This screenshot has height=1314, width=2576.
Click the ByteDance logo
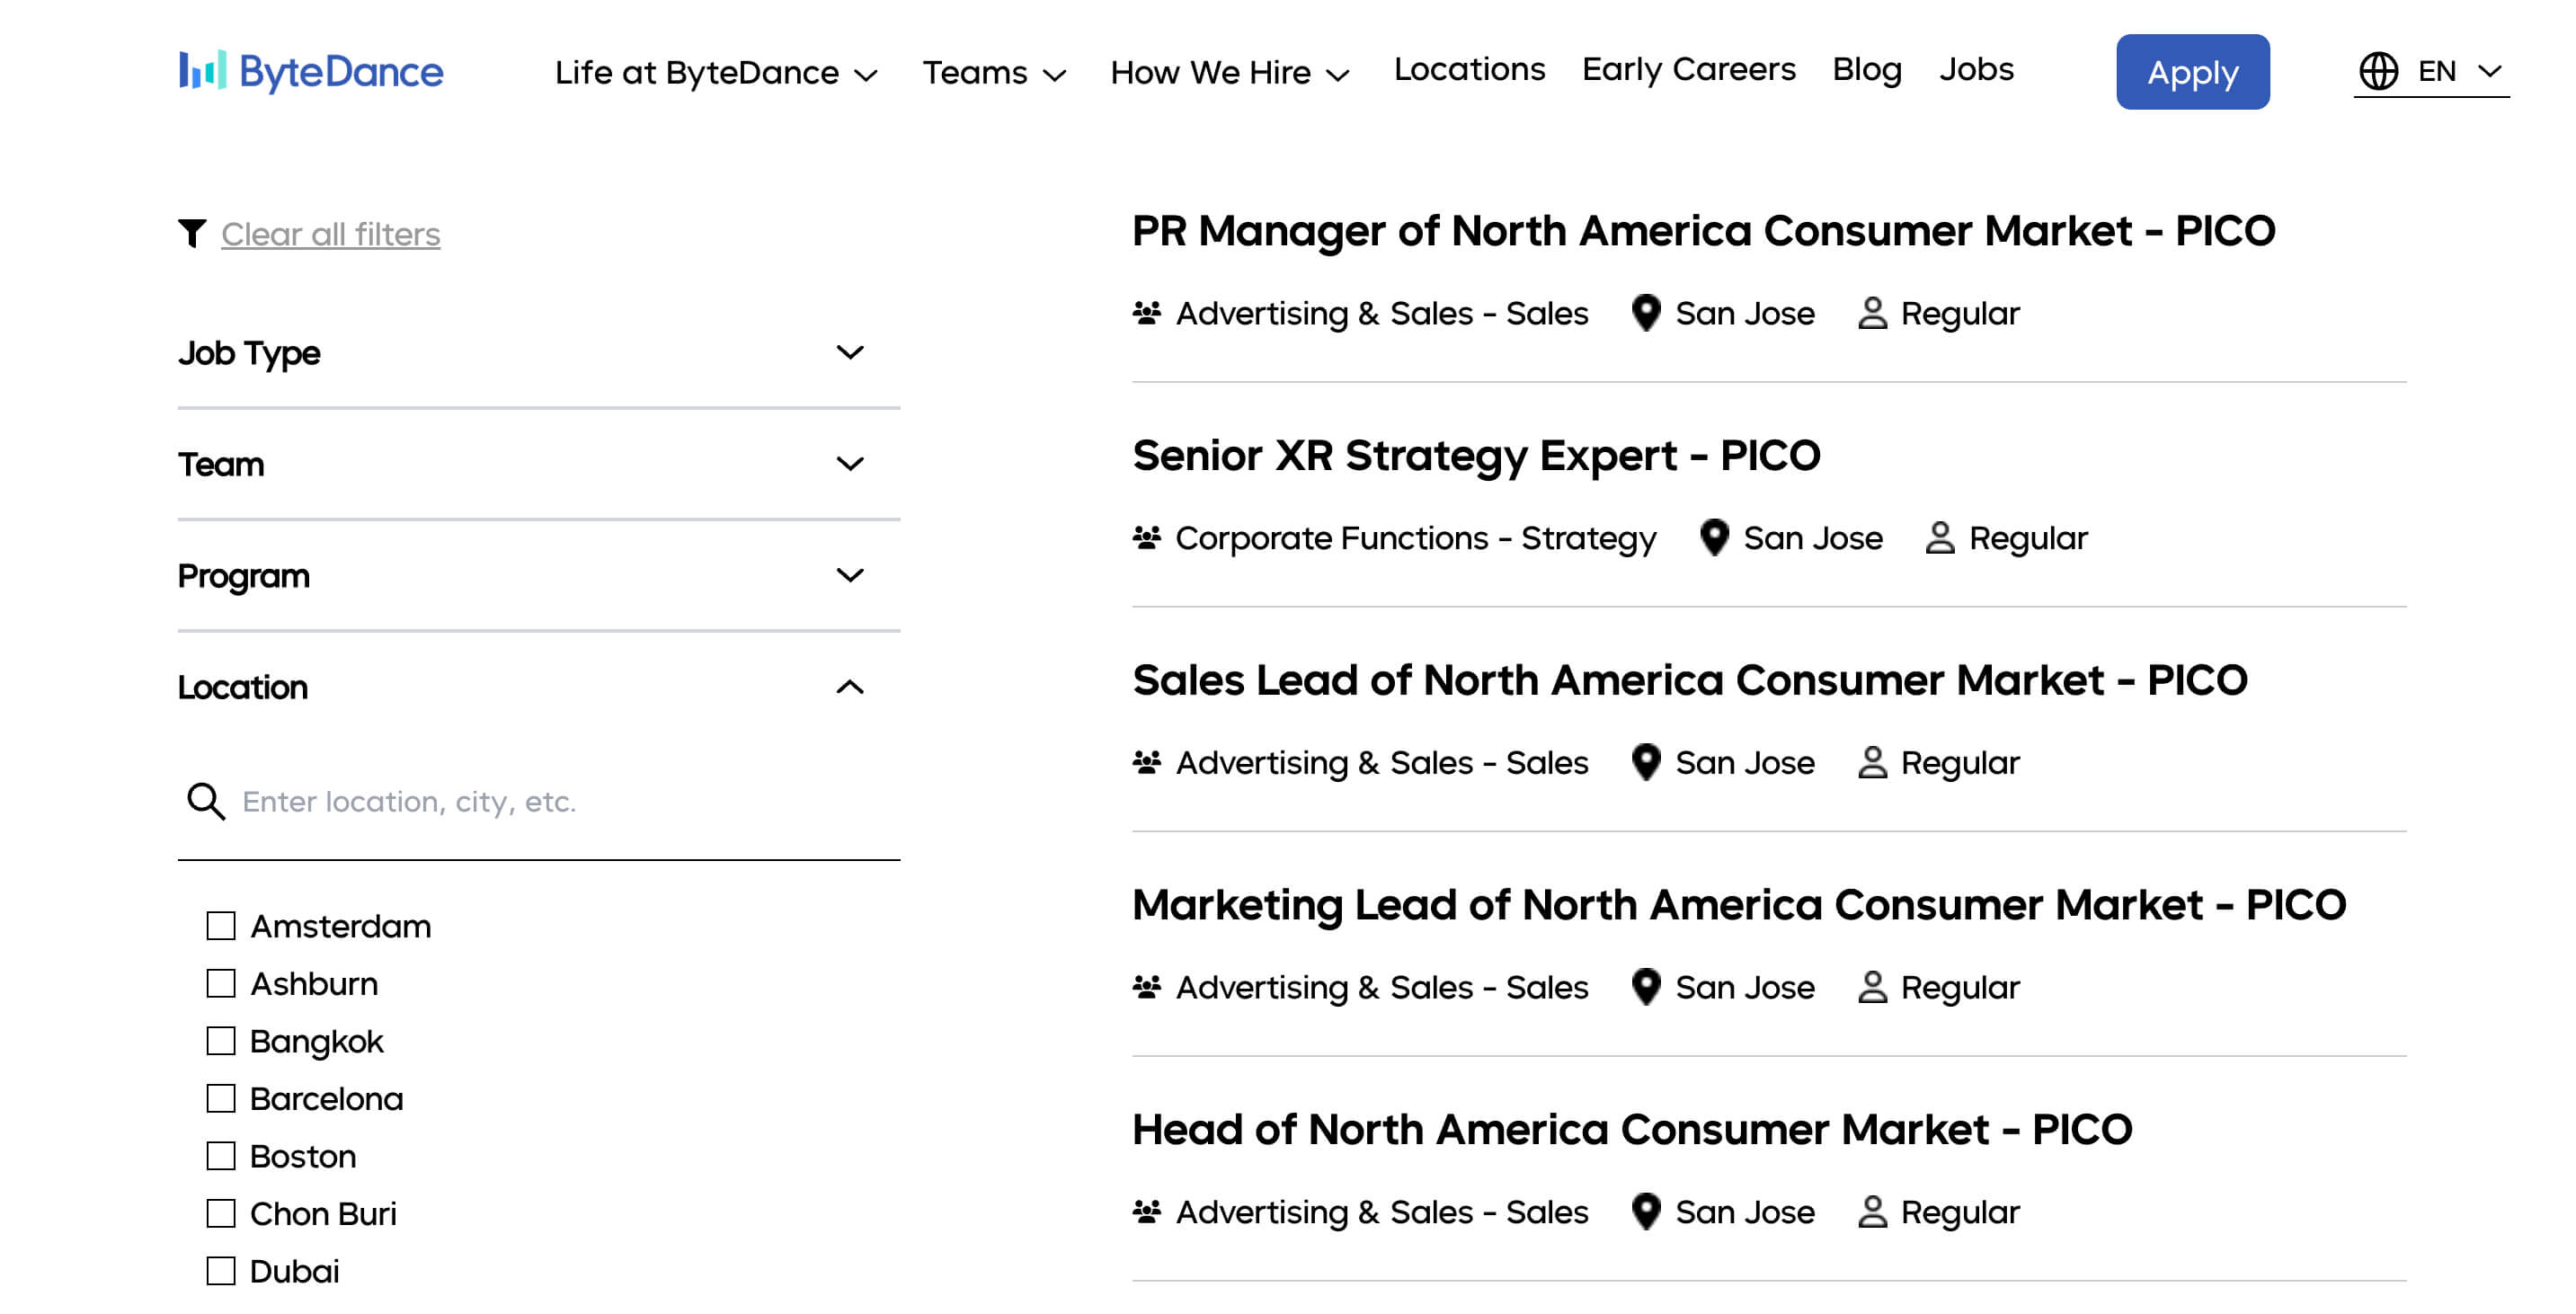[x=310, y=71]
